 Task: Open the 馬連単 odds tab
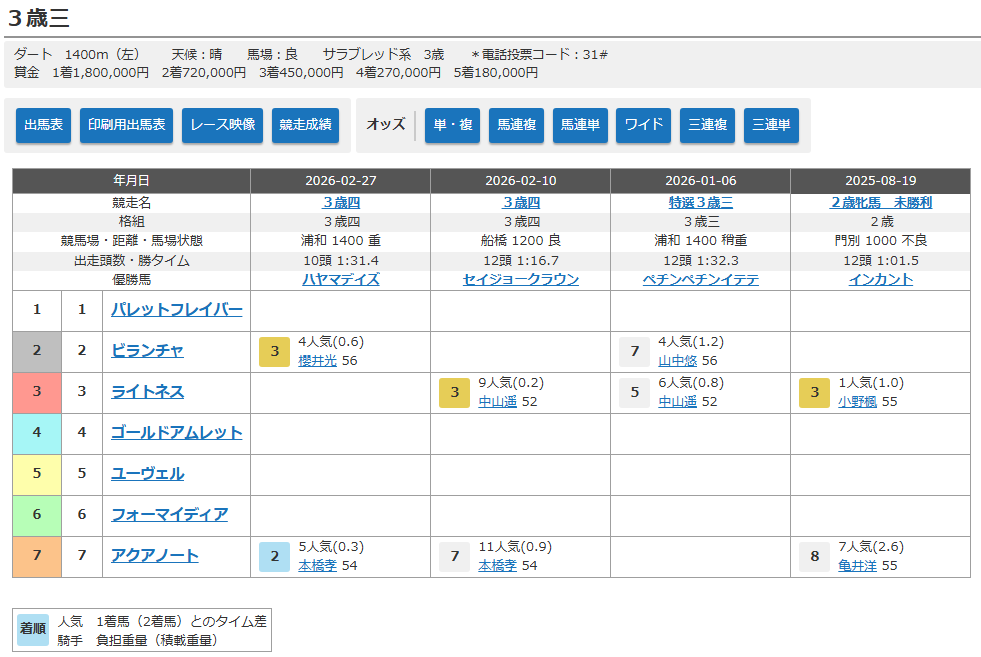click(x=580, y=125)
